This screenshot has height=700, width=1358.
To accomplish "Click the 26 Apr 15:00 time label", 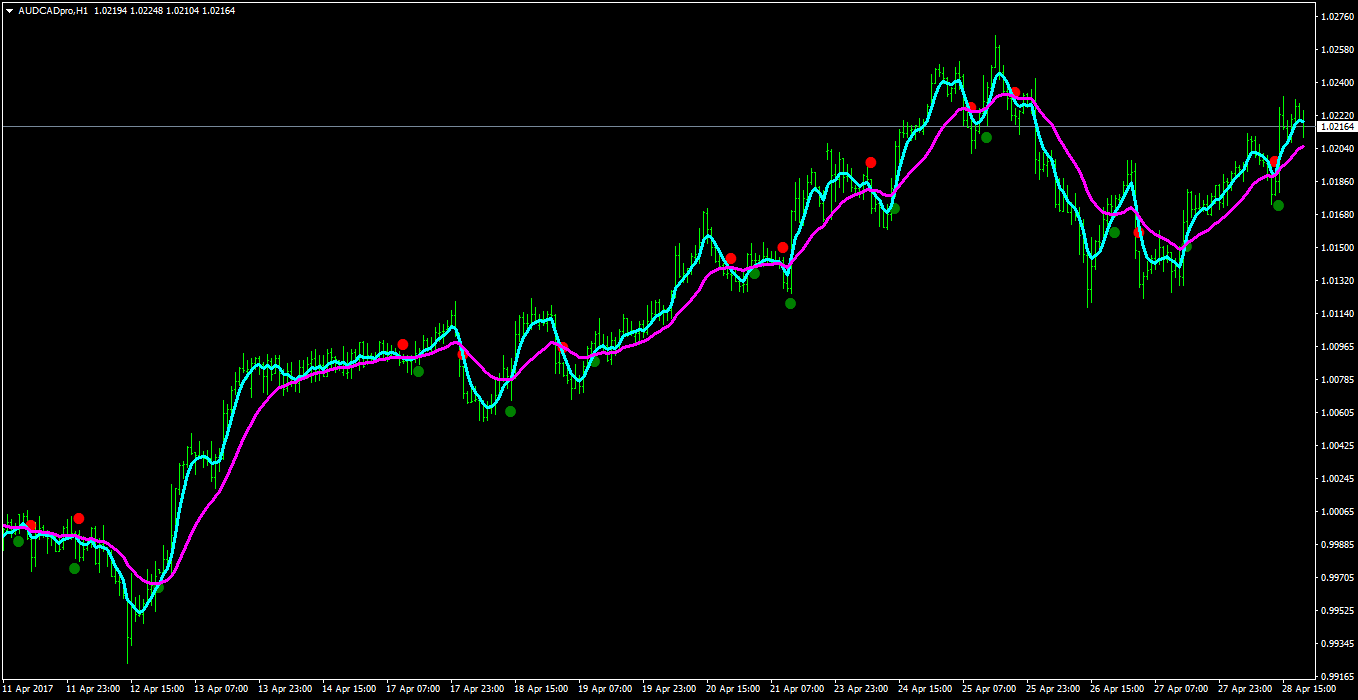I will [x=1117, y=689].
